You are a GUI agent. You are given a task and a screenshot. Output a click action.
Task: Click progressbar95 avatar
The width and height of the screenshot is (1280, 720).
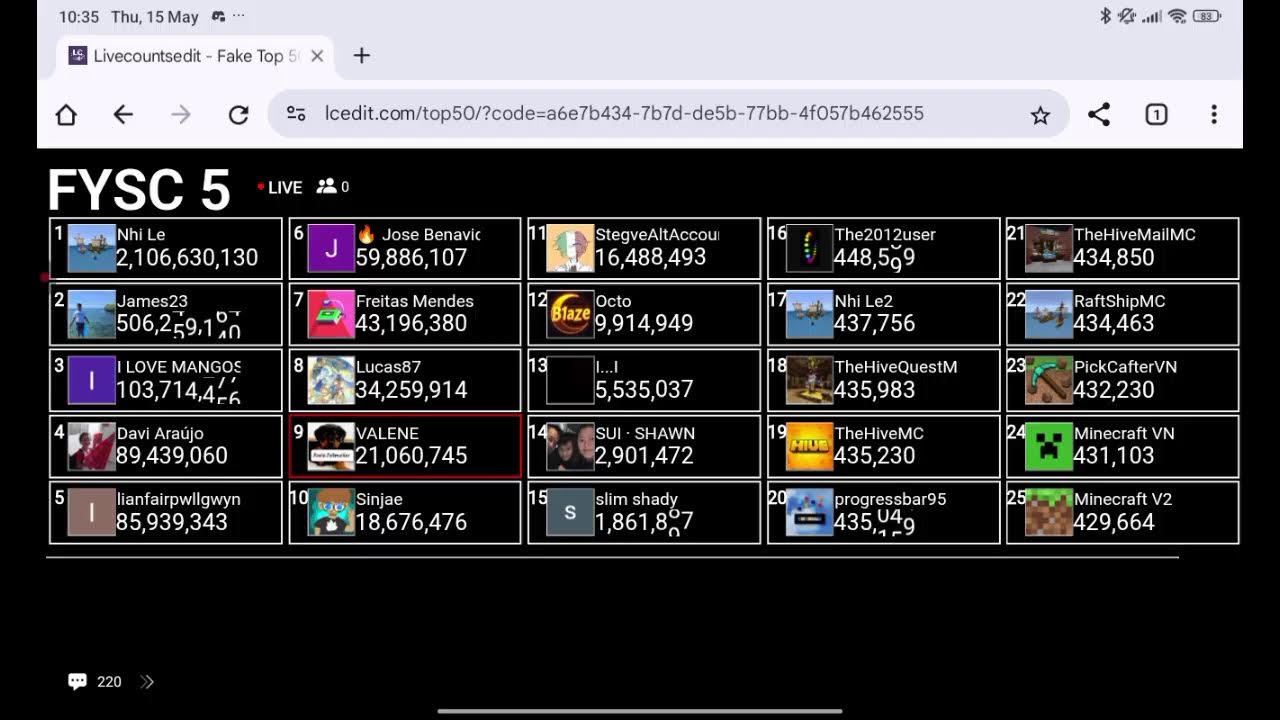click(810, 513)
